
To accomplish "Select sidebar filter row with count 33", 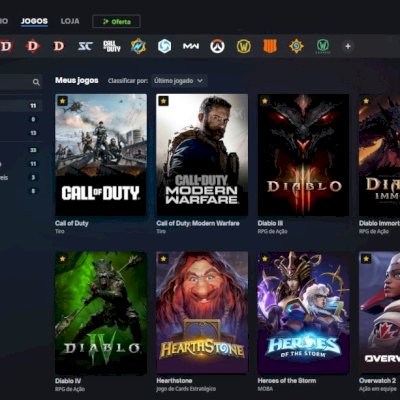I will pyautogui.click(x=21, y=150).
